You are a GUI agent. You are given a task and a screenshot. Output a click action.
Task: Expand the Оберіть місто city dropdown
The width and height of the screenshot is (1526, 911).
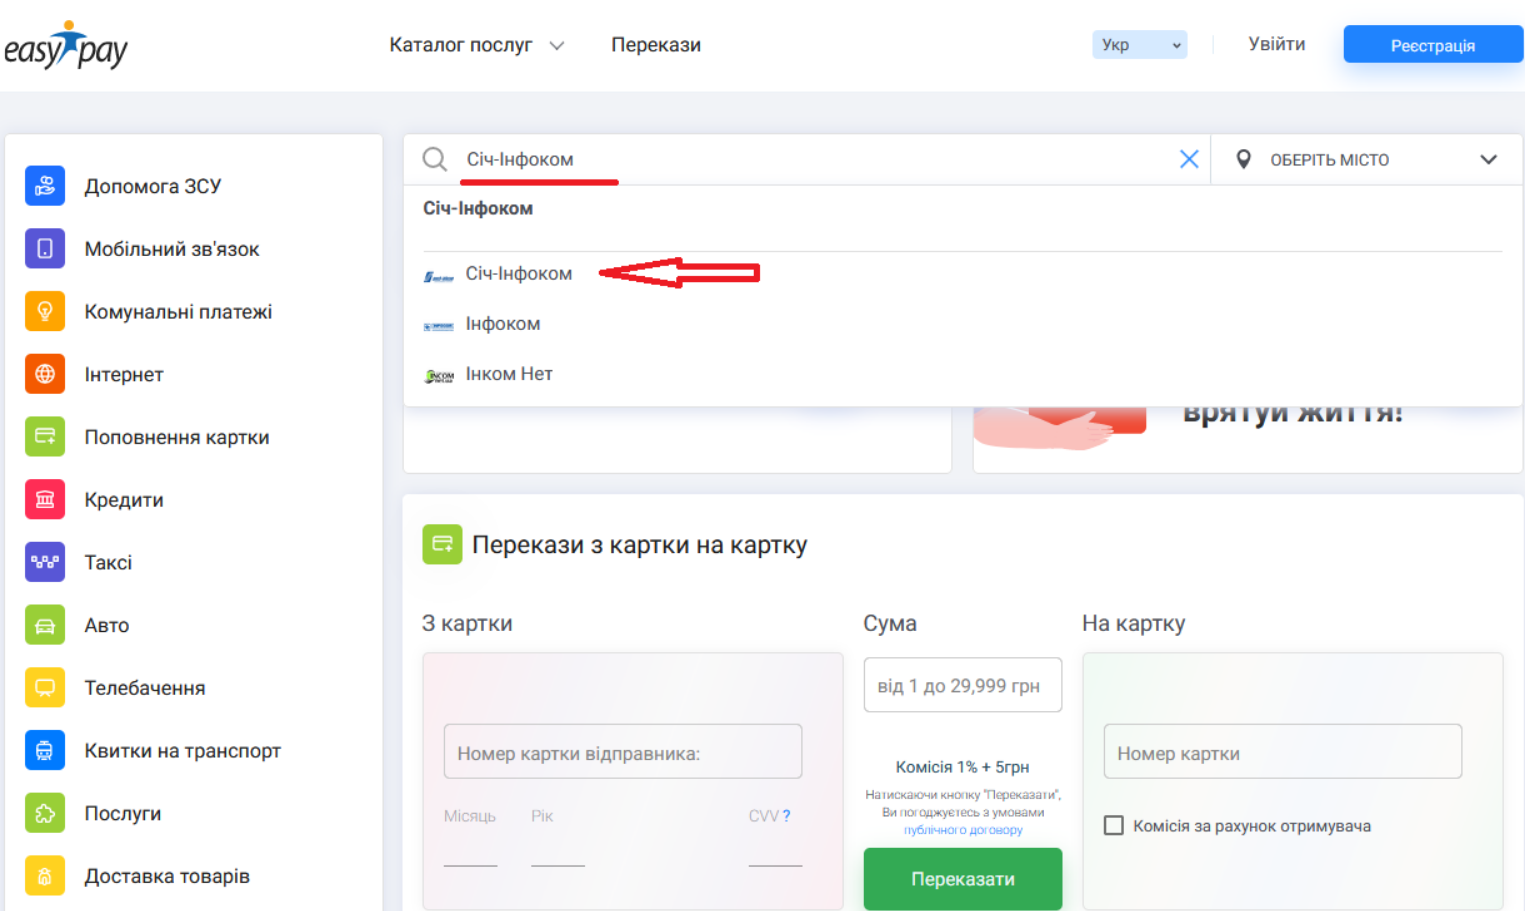coord(1365,160)
